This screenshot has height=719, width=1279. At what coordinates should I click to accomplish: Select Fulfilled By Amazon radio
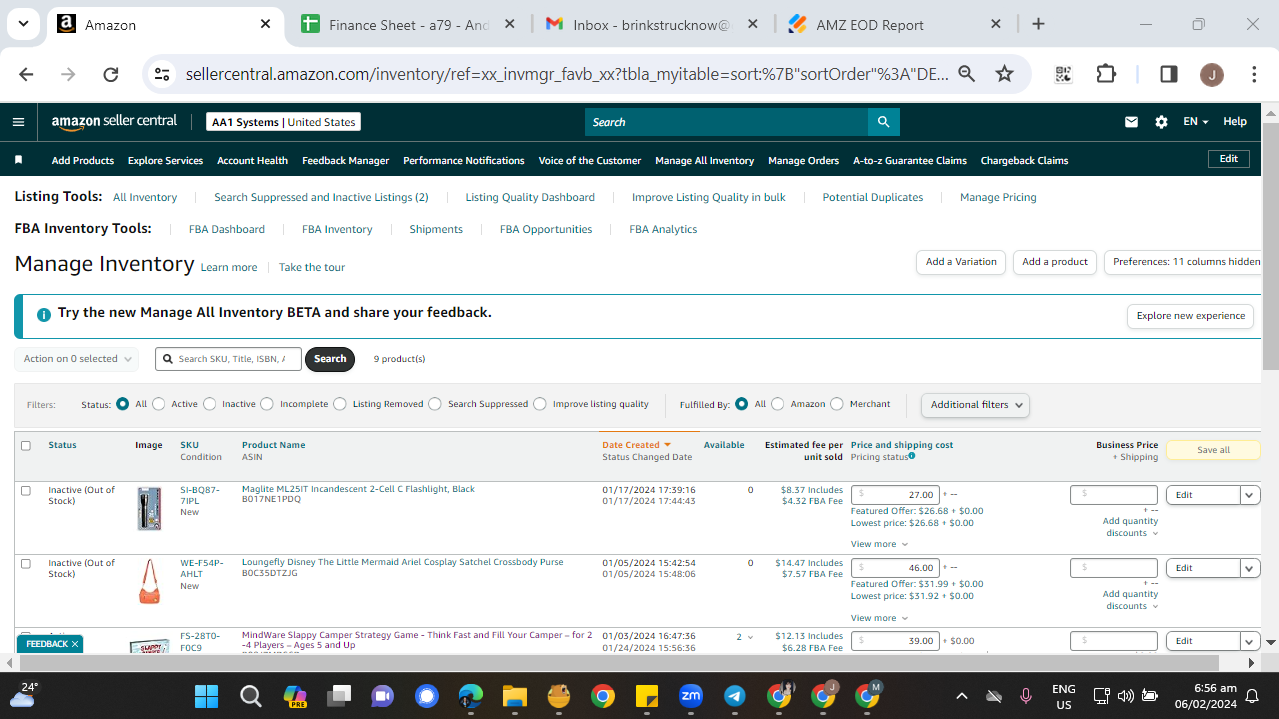click(x=778, y=404)
